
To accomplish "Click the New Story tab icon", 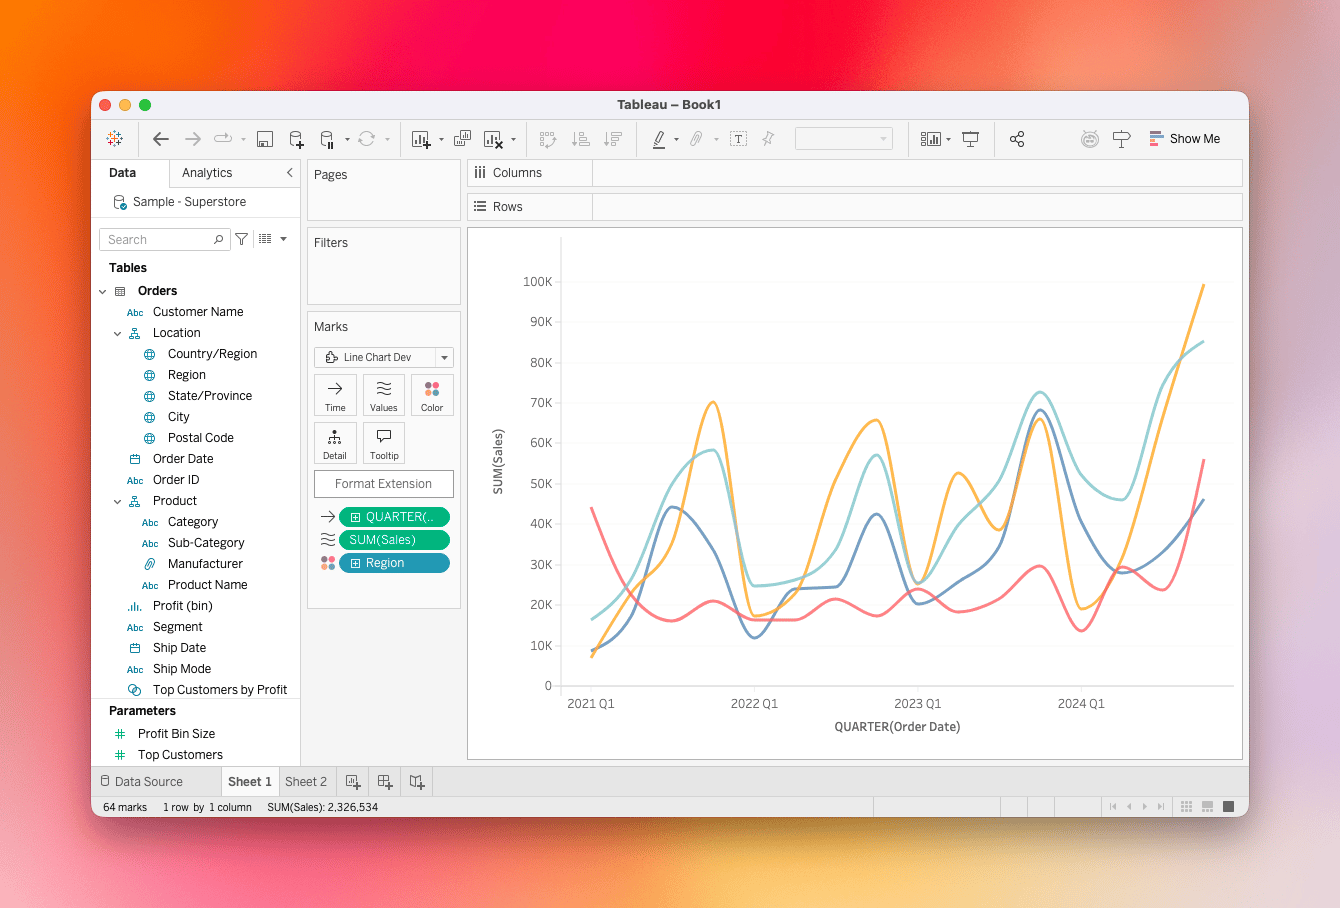I will (x=417, y=782).
